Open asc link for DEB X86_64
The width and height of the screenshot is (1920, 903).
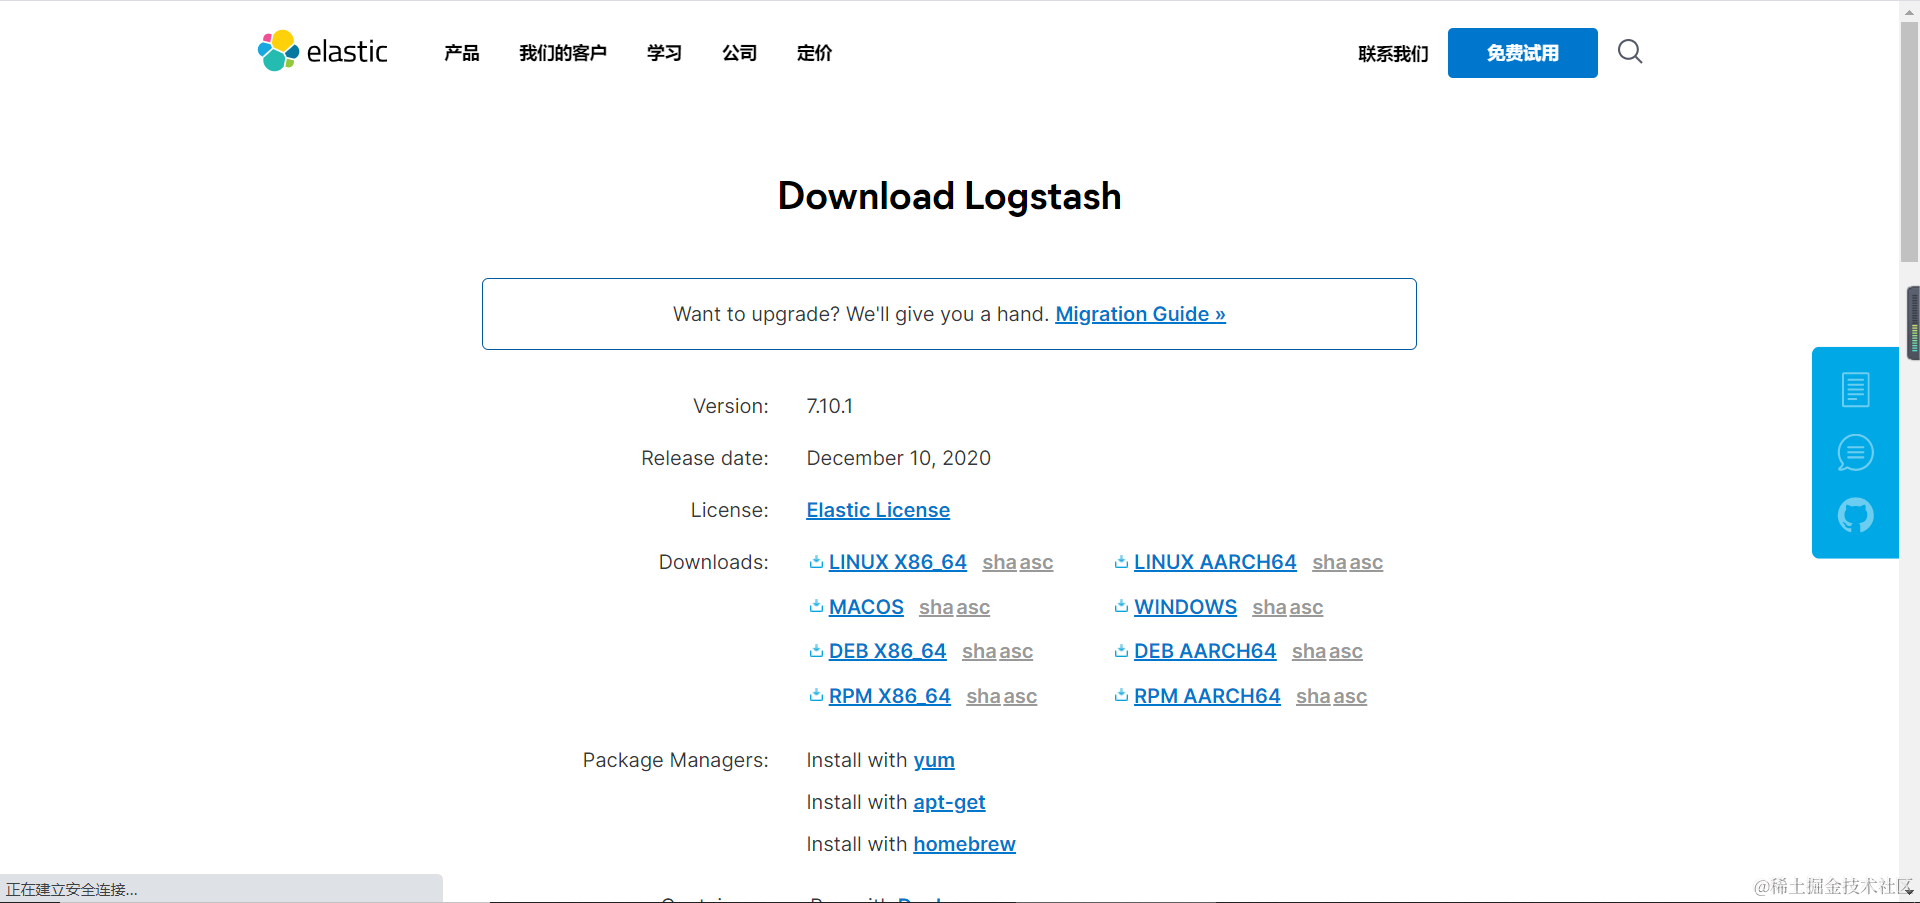(1016, 652)
